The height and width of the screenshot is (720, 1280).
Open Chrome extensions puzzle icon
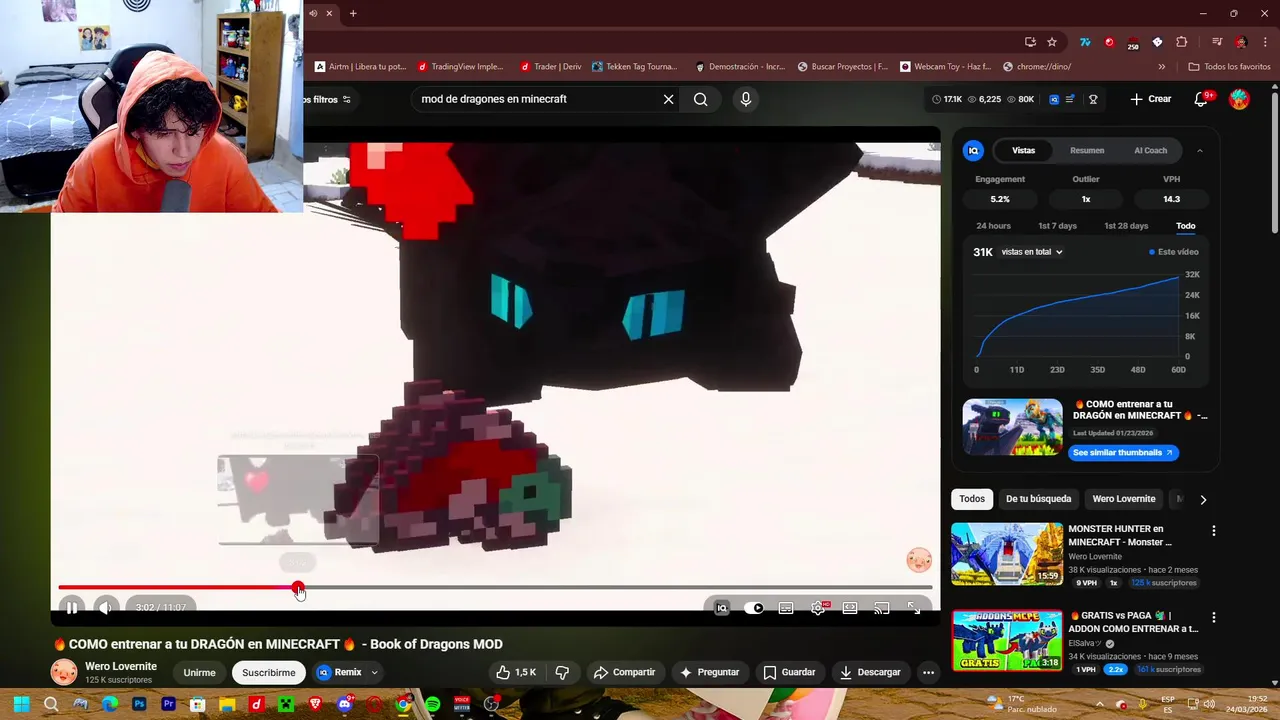1181,42
